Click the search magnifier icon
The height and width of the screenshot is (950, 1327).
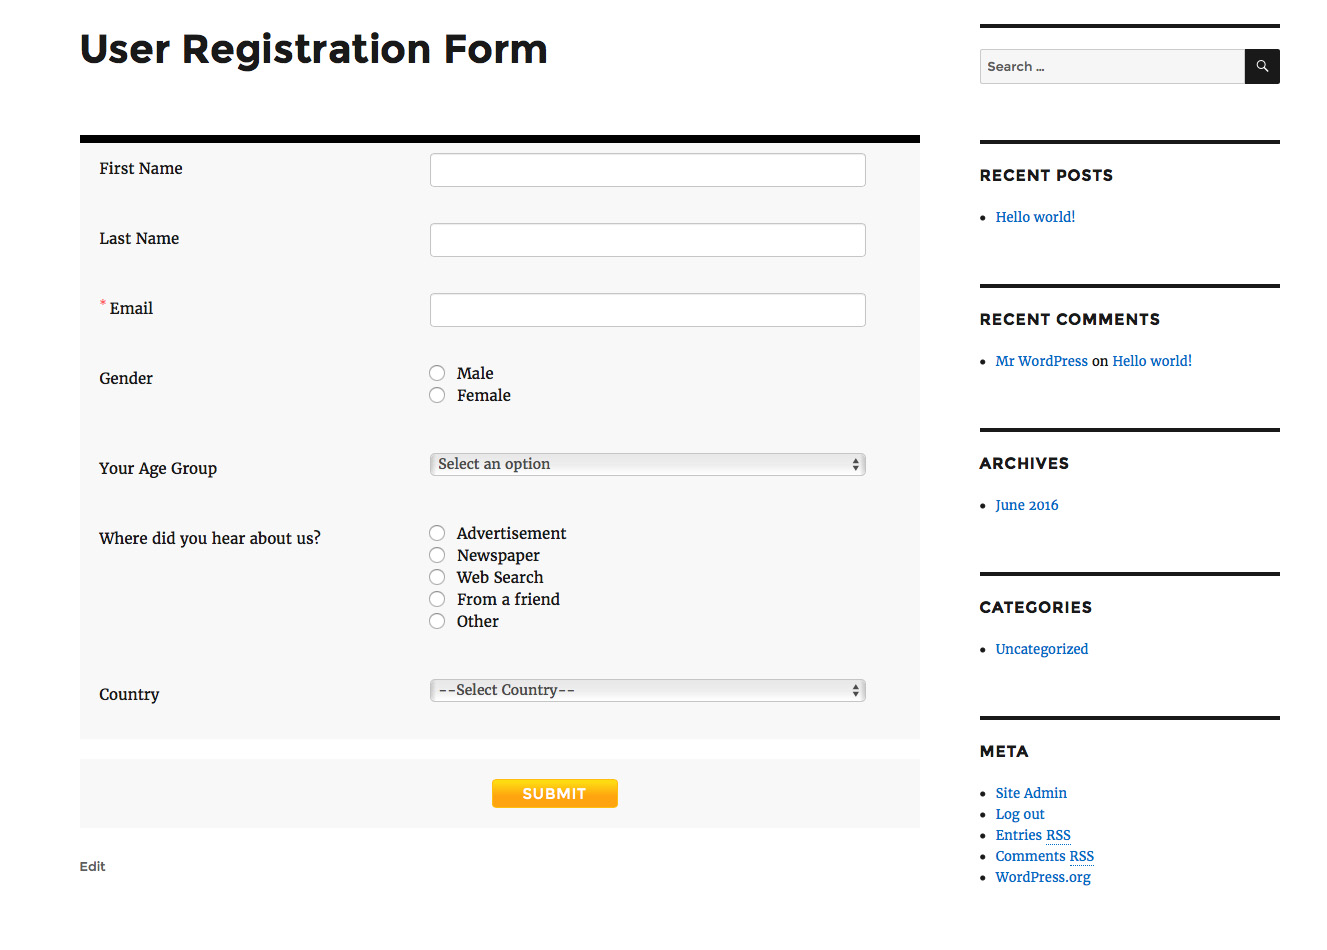1261,66
